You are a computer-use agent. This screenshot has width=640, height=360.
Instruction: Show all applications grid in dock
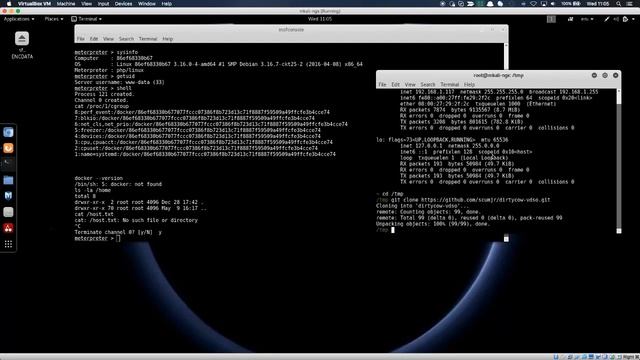pos(8,244)
